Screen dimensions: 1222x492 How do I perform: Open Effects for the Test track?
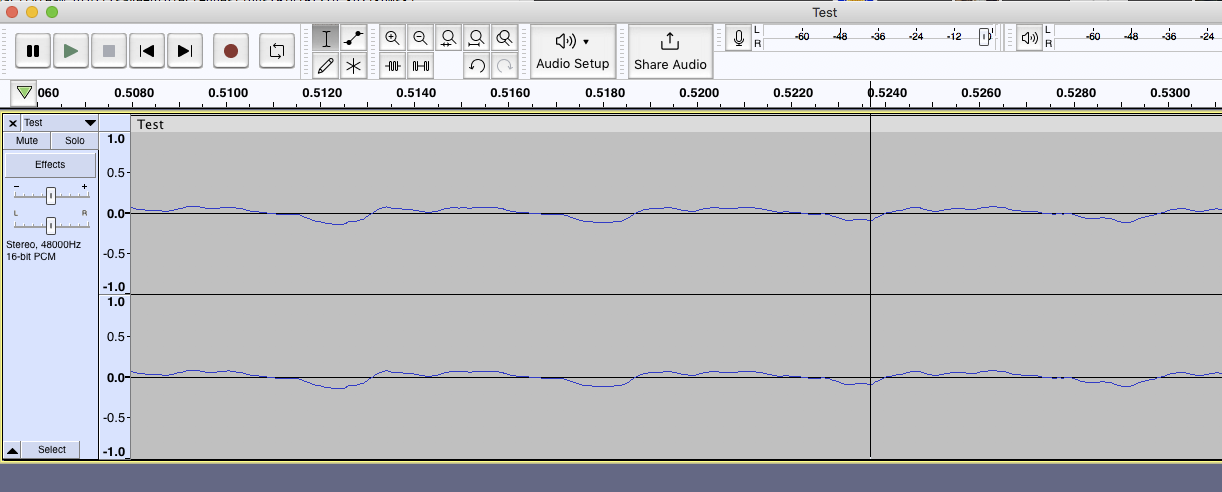[x=50, y=164]
